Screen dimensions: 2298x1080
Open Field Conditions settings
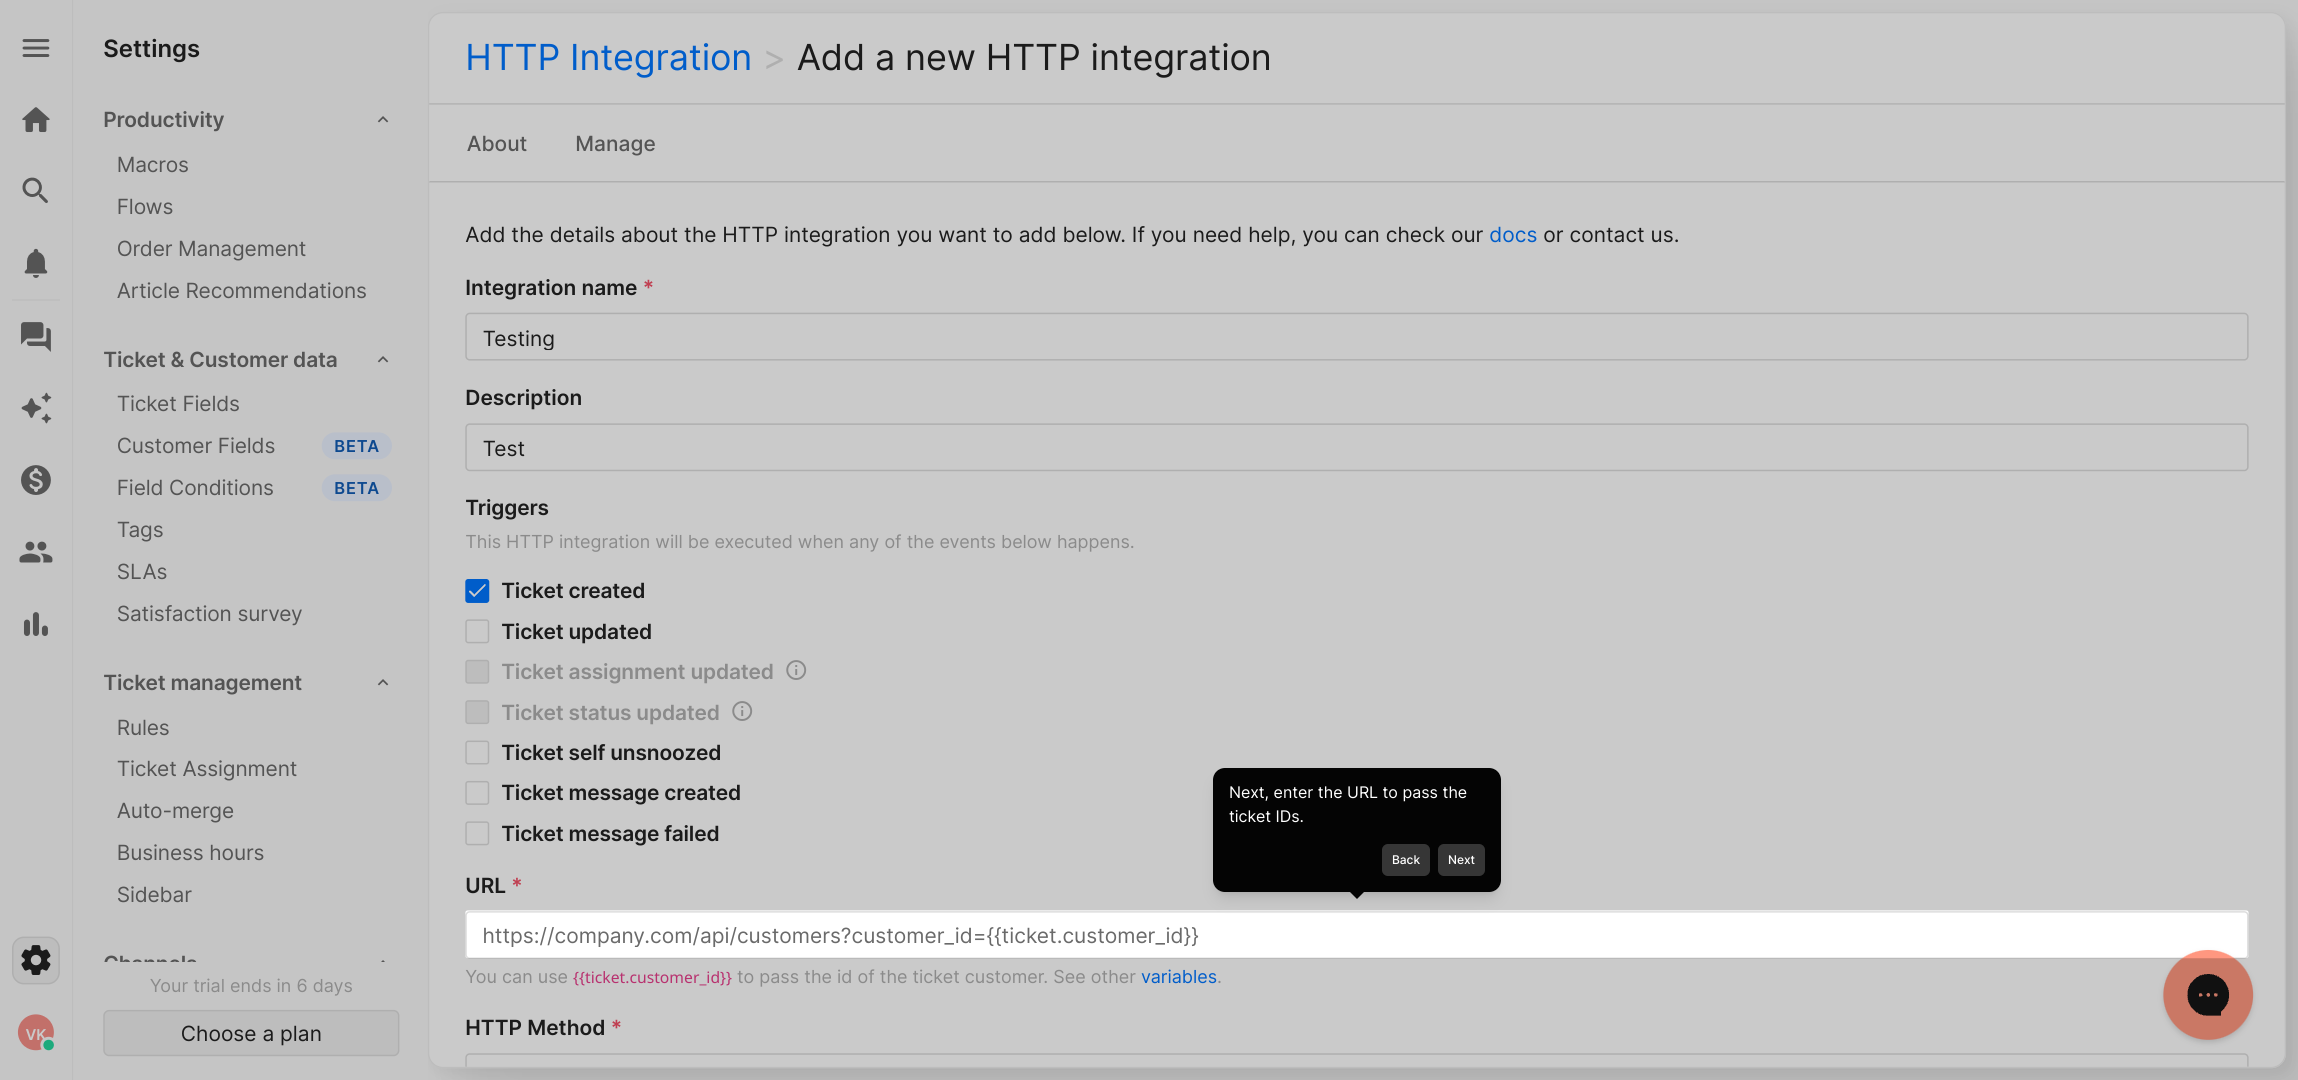point(195,488)
